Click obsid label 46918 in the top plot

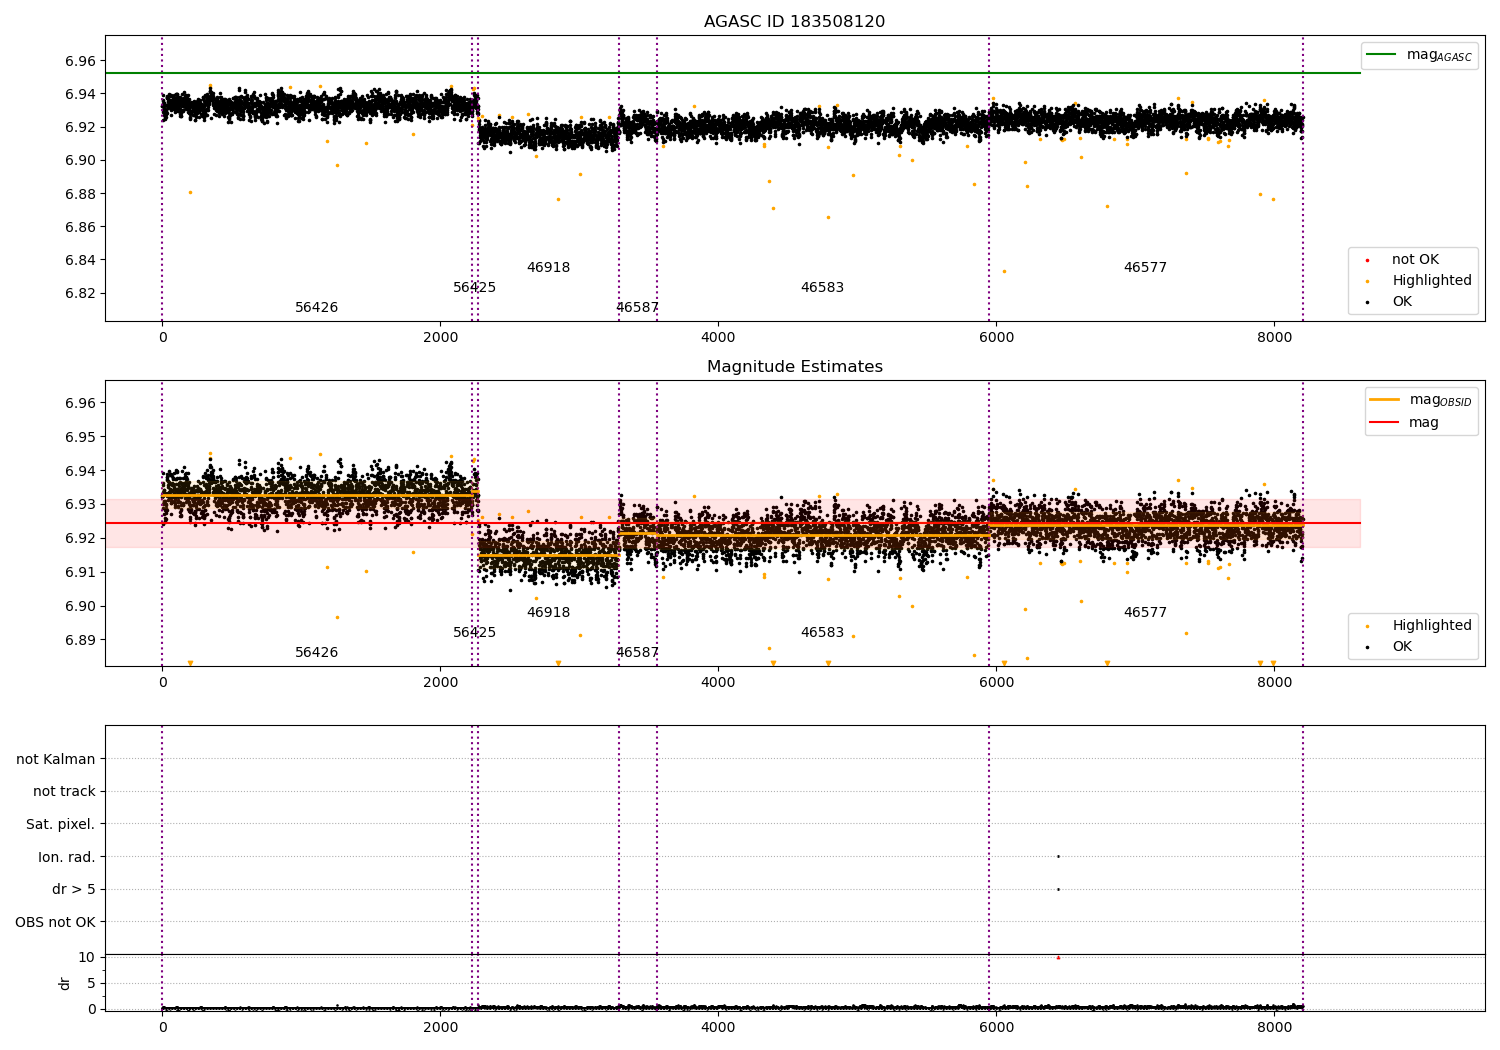[x=548, y=268]
